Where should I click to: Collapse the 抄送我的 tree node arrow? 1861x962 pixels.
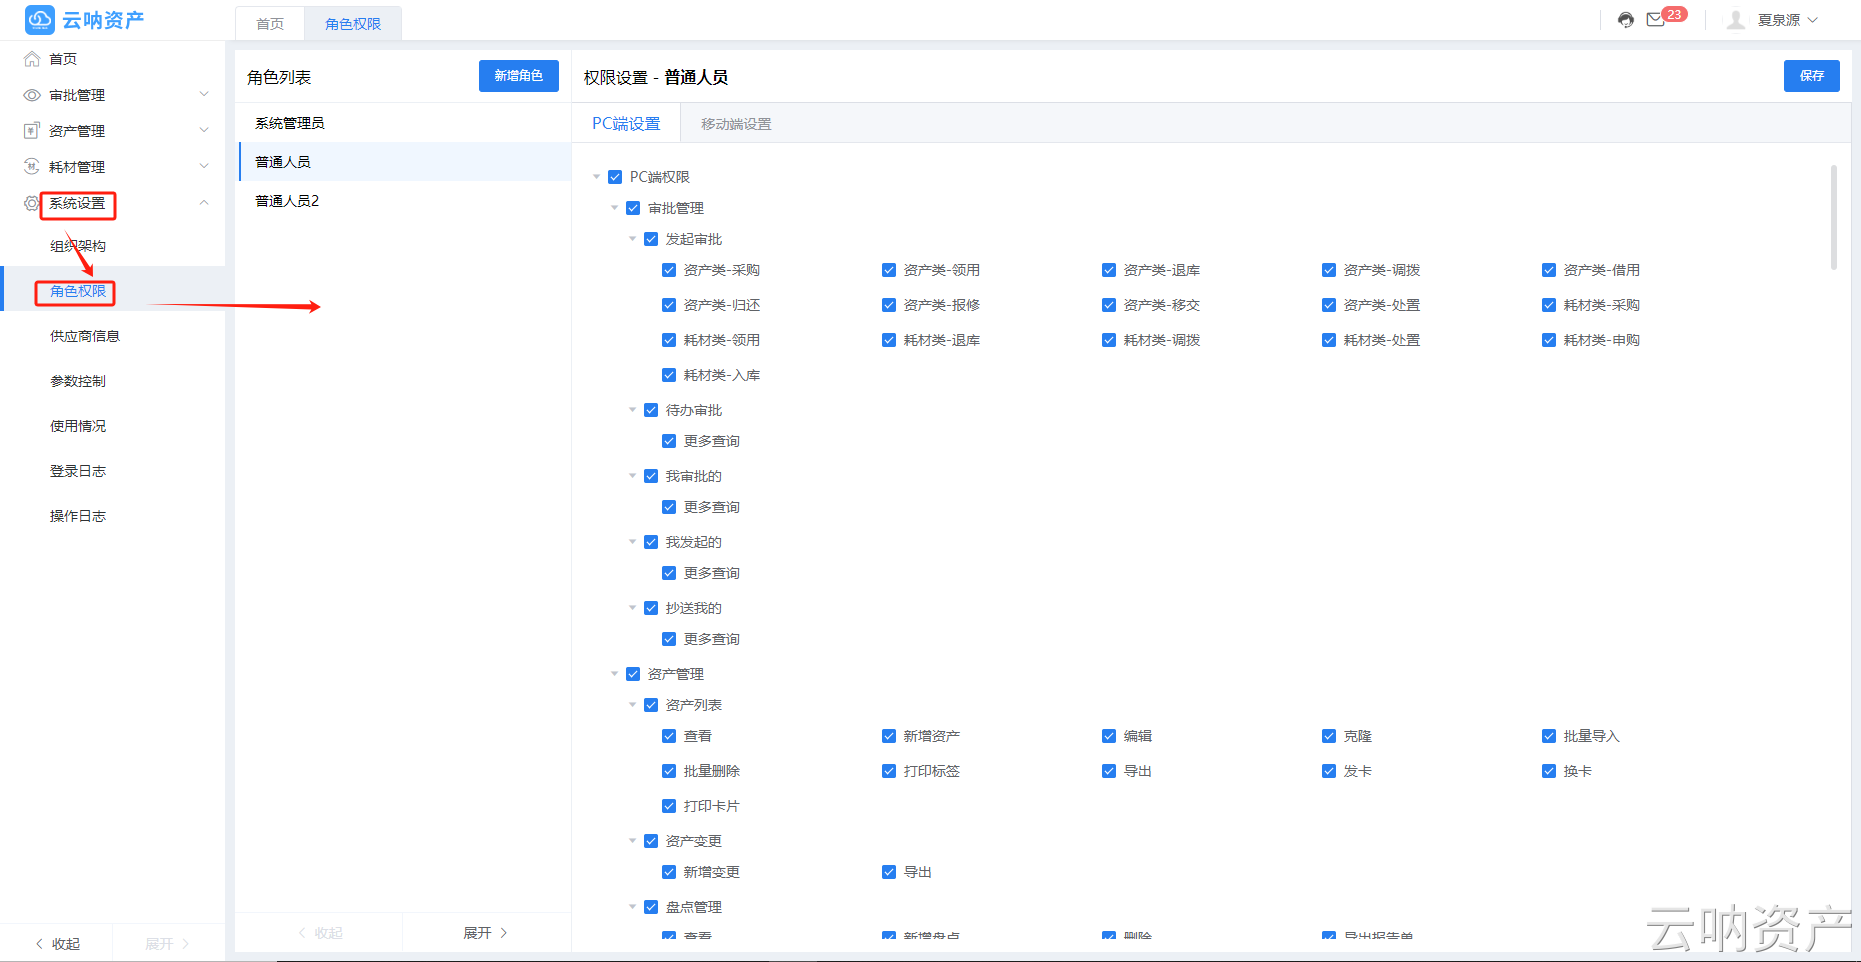[633, 608]
